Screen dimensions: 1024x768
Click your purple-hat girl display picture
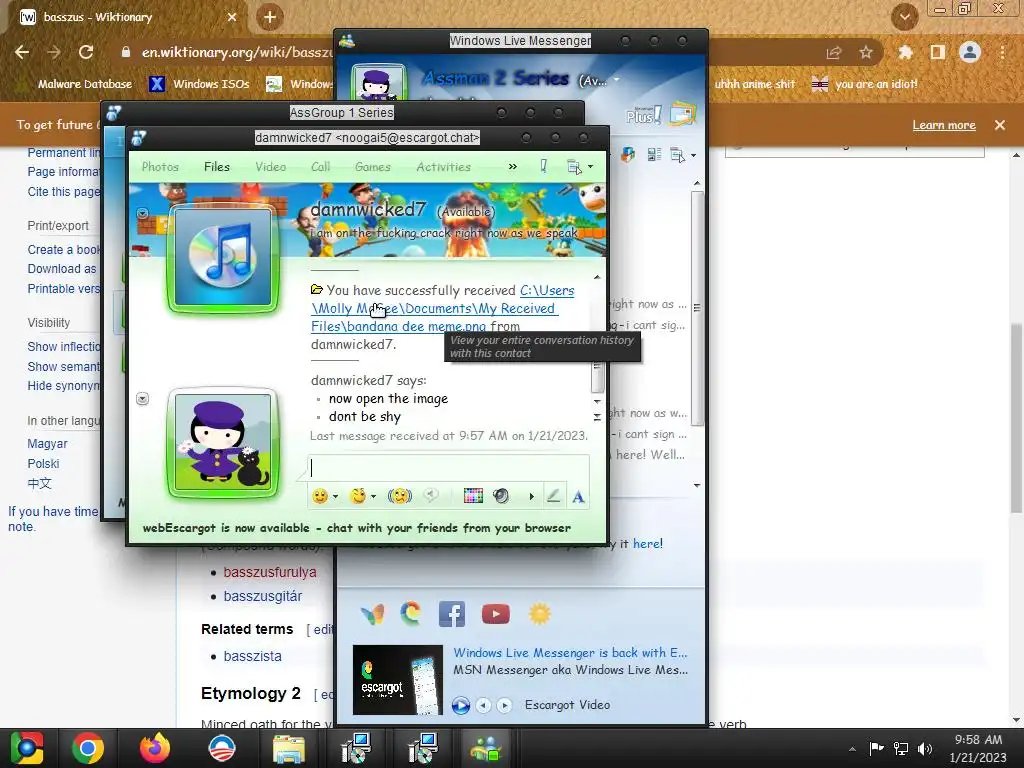[x=223, y=443]
